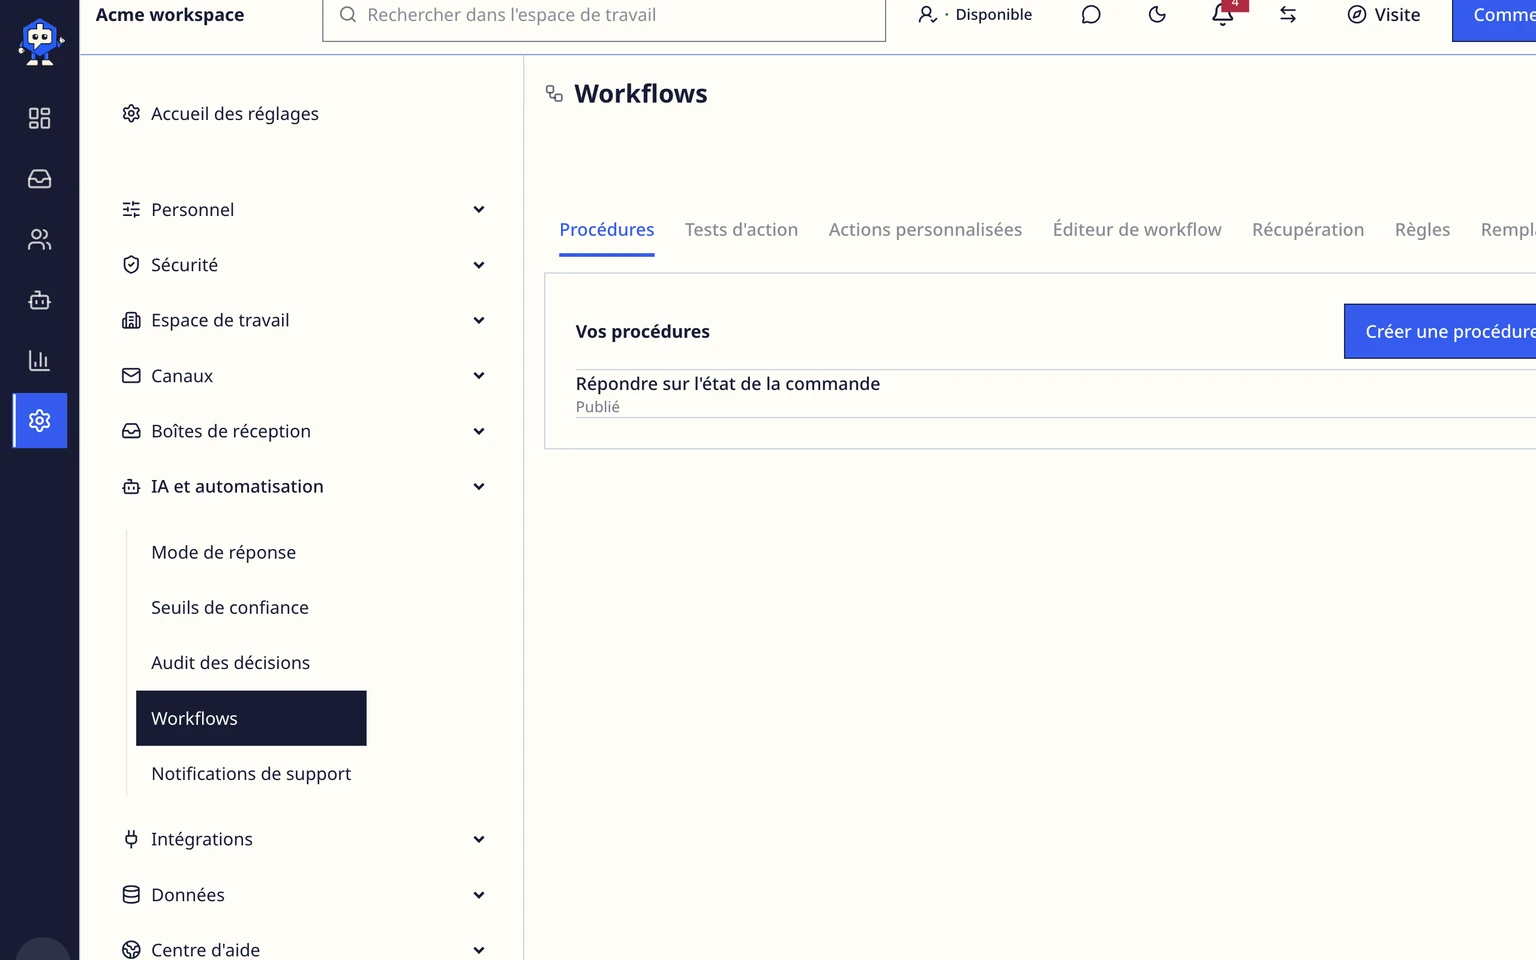Click the blue button at header's right edge

pos(1494,18)
